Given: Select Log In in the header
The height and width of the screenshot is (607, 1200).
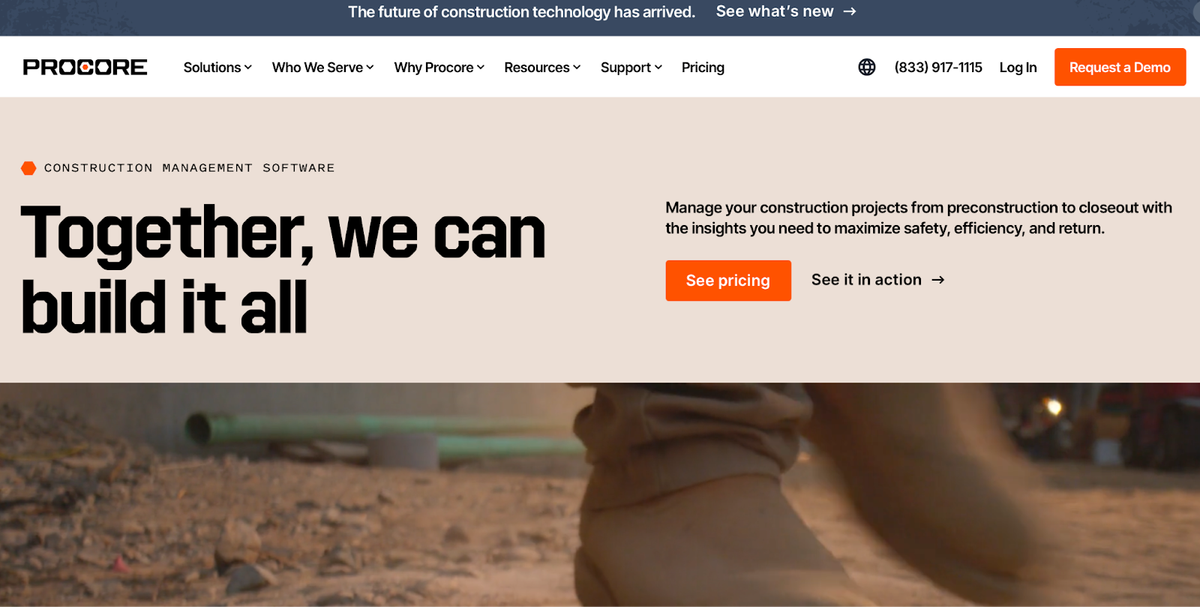Looking at the screenshot, I should [1018, 67].
